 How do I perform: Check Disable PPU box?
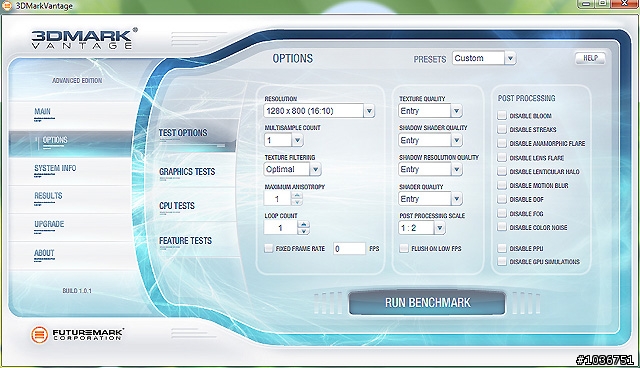502,248
